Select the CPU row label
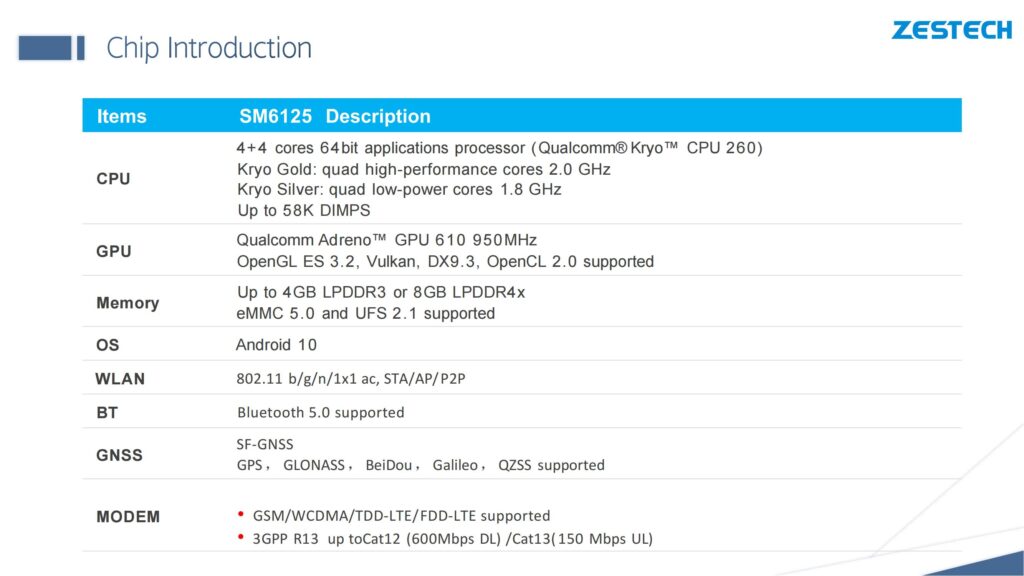The height and width of the screenshot is (576, 1024). click(x=113, y=179)
